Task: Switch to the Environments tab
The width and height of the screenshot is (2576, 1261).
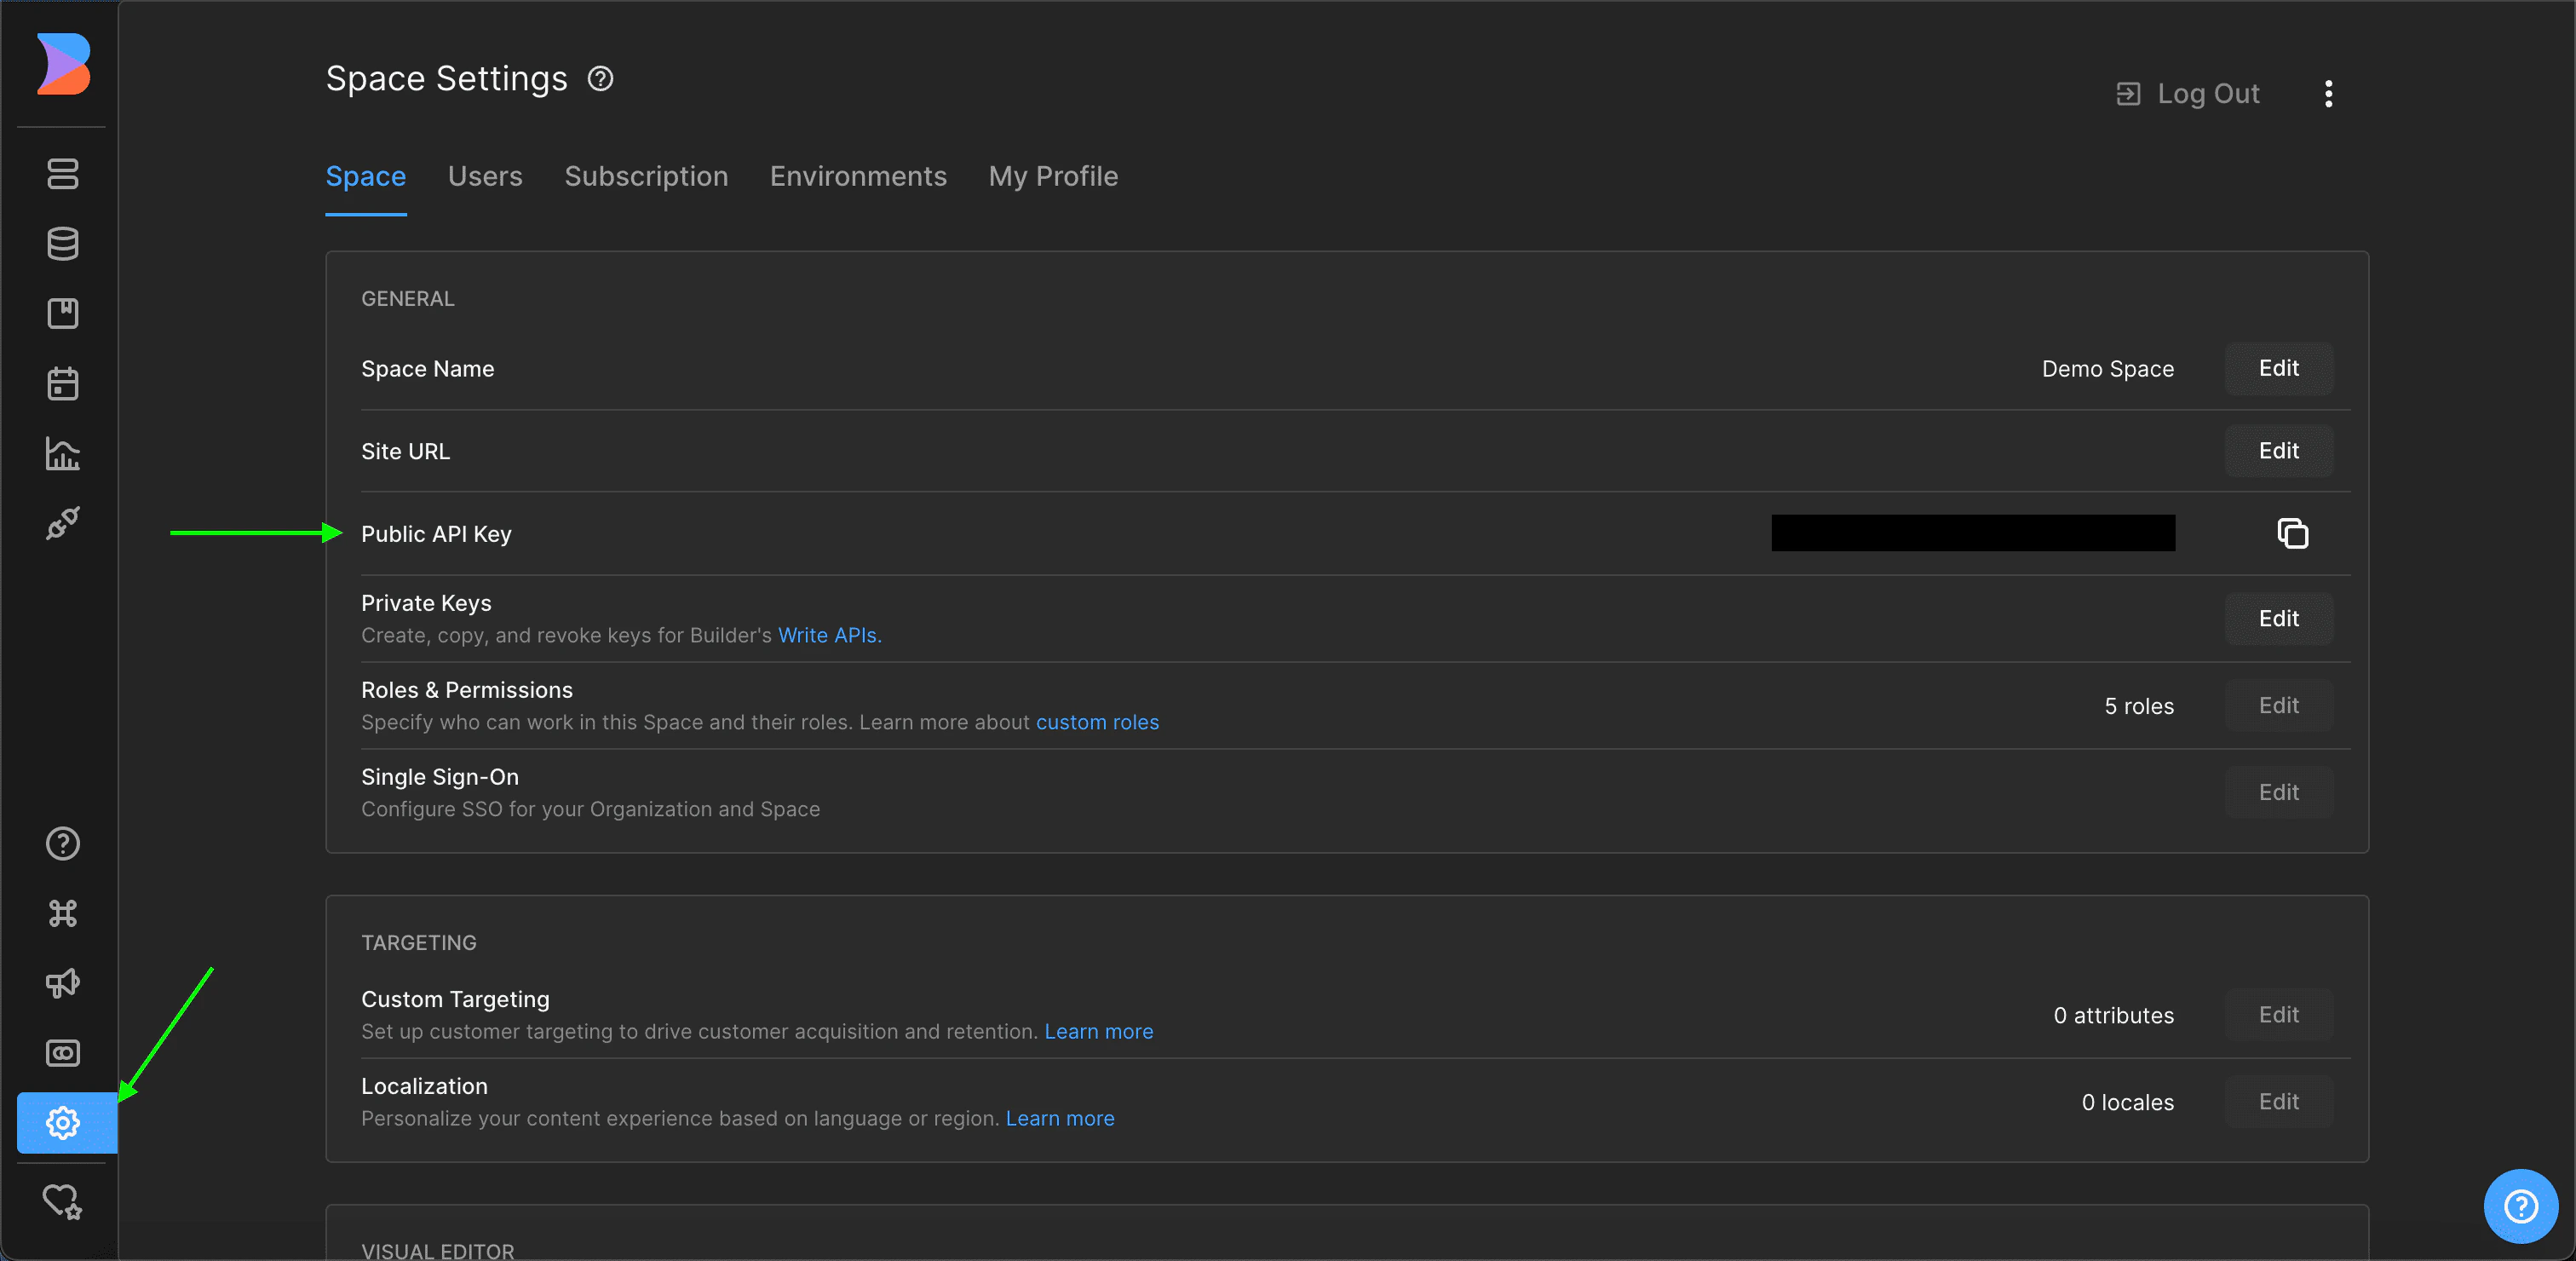Action: coord(858,176)
